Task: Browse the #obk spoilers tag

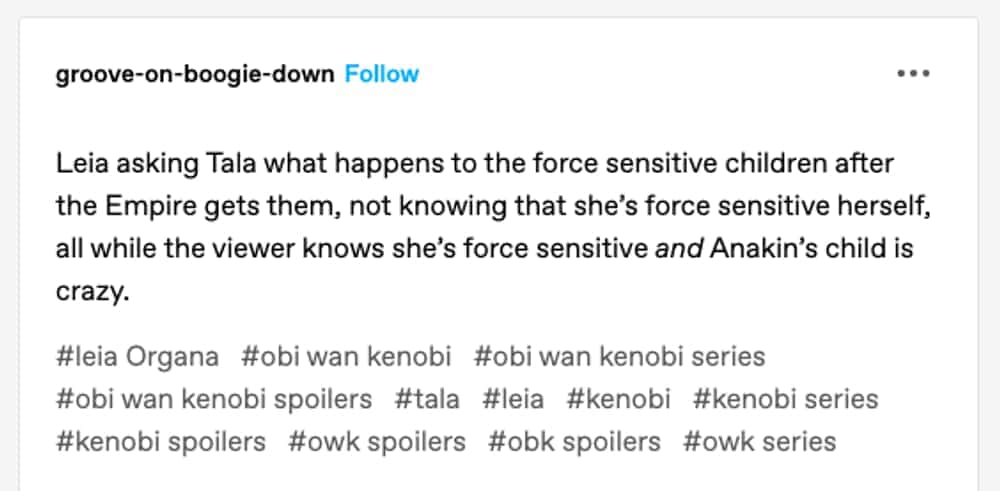Action: point(574,441)
